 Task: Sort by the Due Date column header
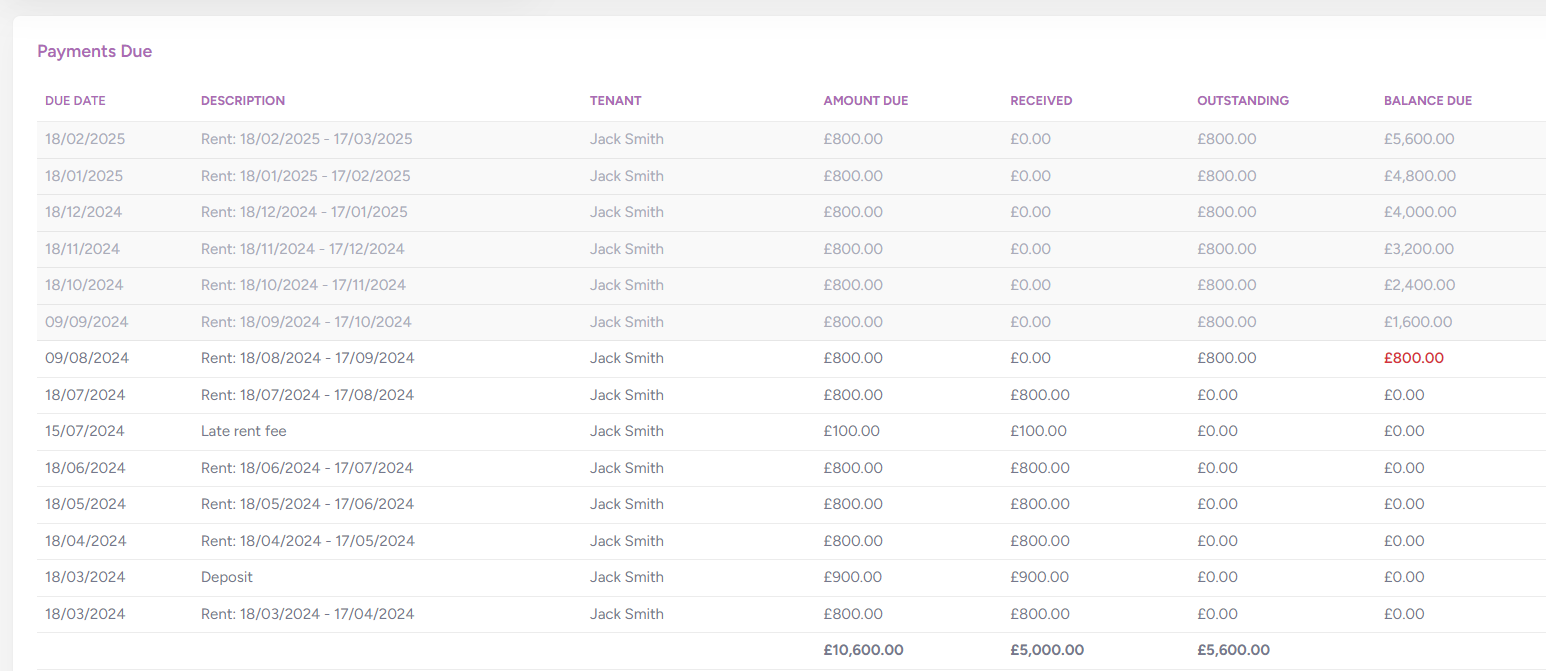[75, 101]
